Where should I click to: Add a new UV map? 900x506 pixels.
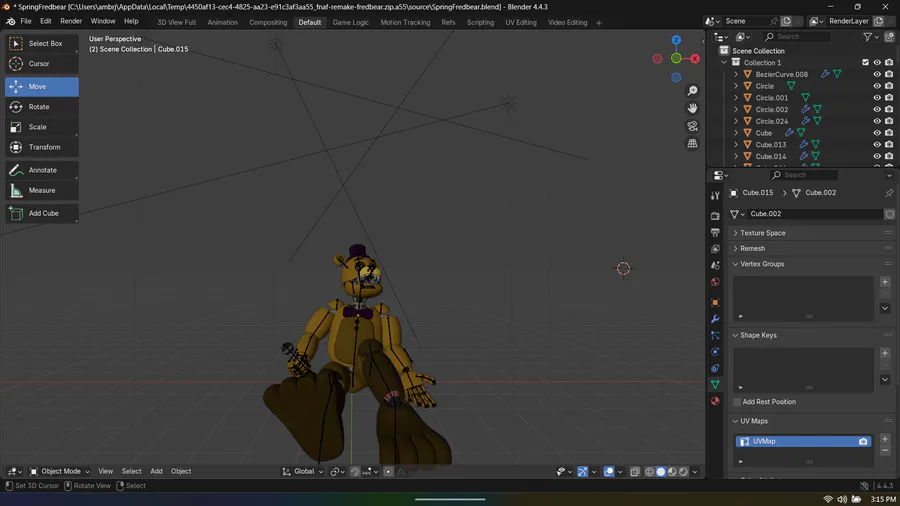coord(885,439)
